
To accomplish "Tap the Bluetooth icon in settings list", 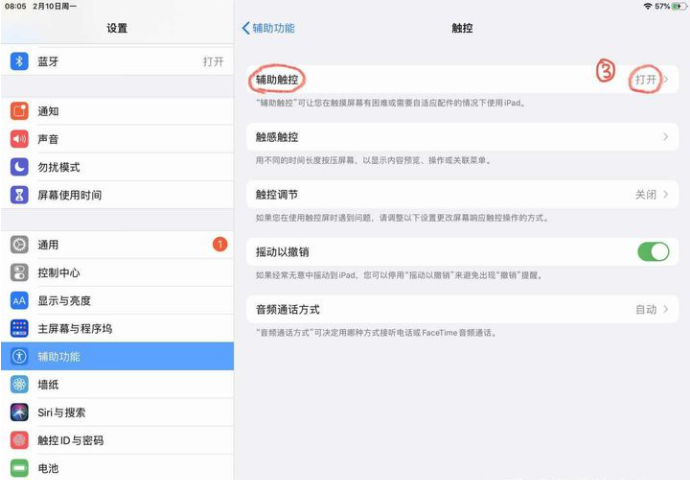I will 19,61.
